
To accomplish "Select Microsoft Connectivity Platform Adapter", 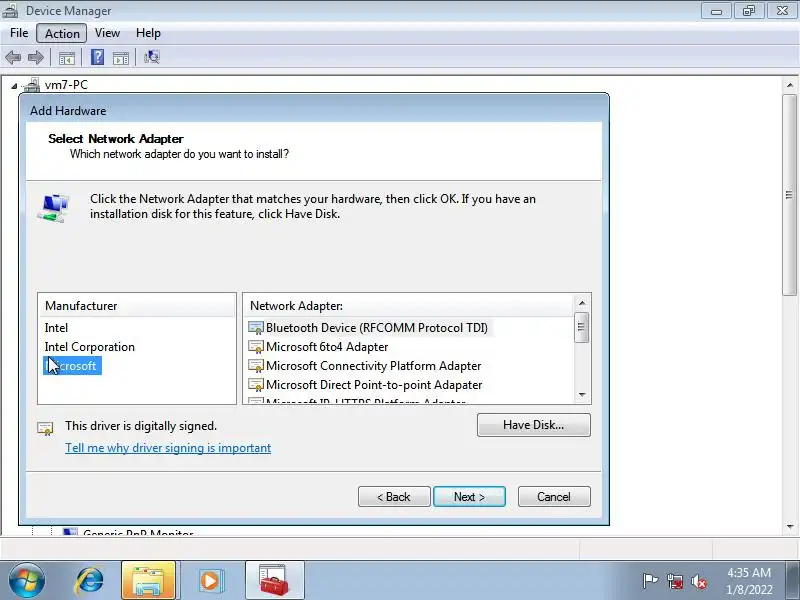I will tap(373, 366).
